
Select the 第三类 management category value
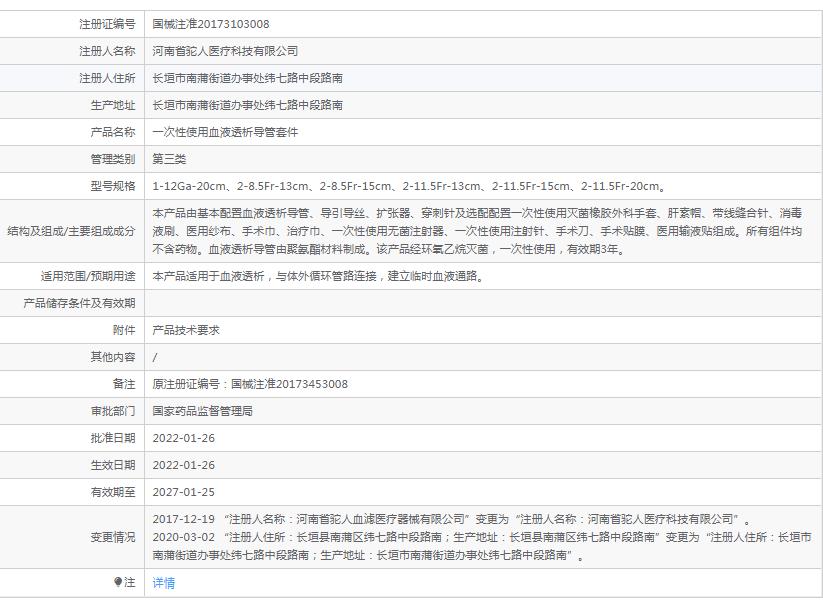tap(170, 159)
